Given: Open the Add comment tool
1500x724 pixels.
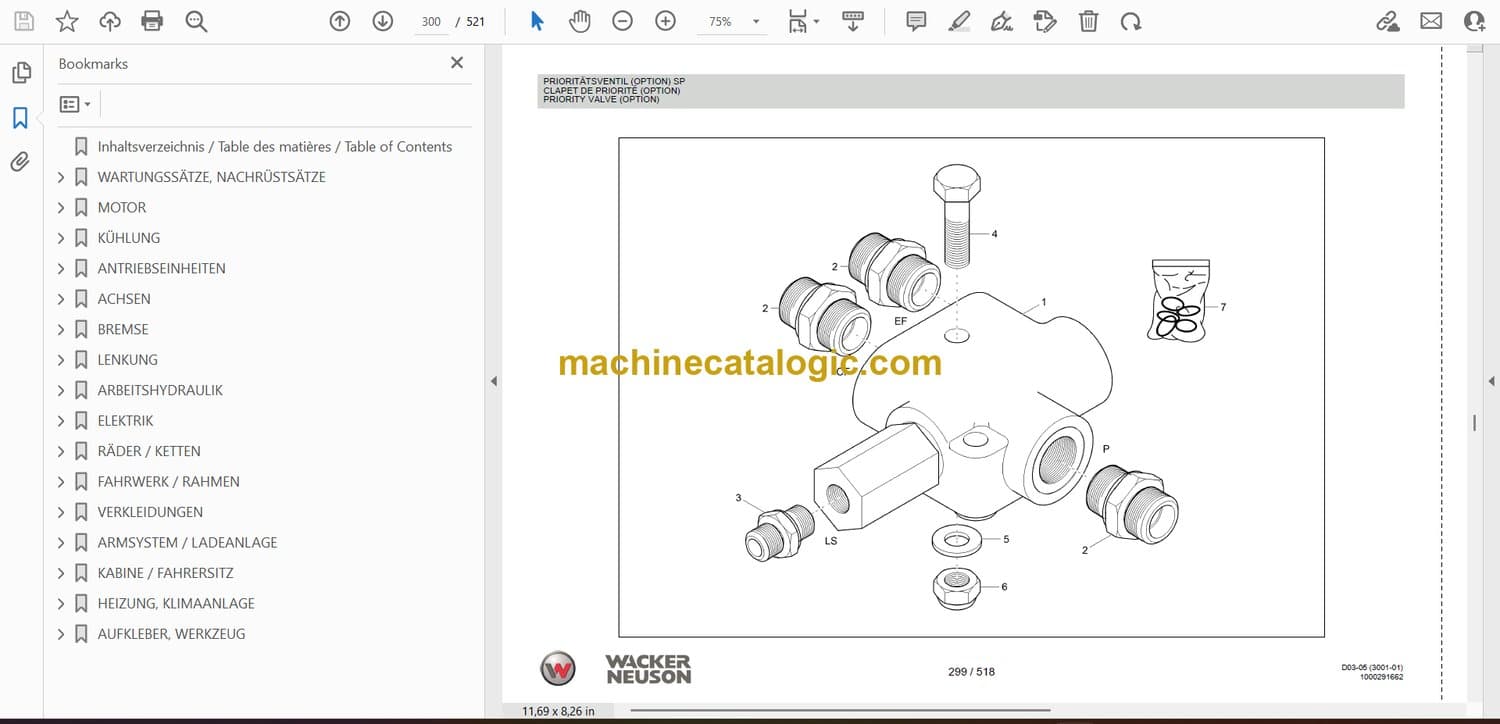Looking at the screenshot, I should coord(915,21).
